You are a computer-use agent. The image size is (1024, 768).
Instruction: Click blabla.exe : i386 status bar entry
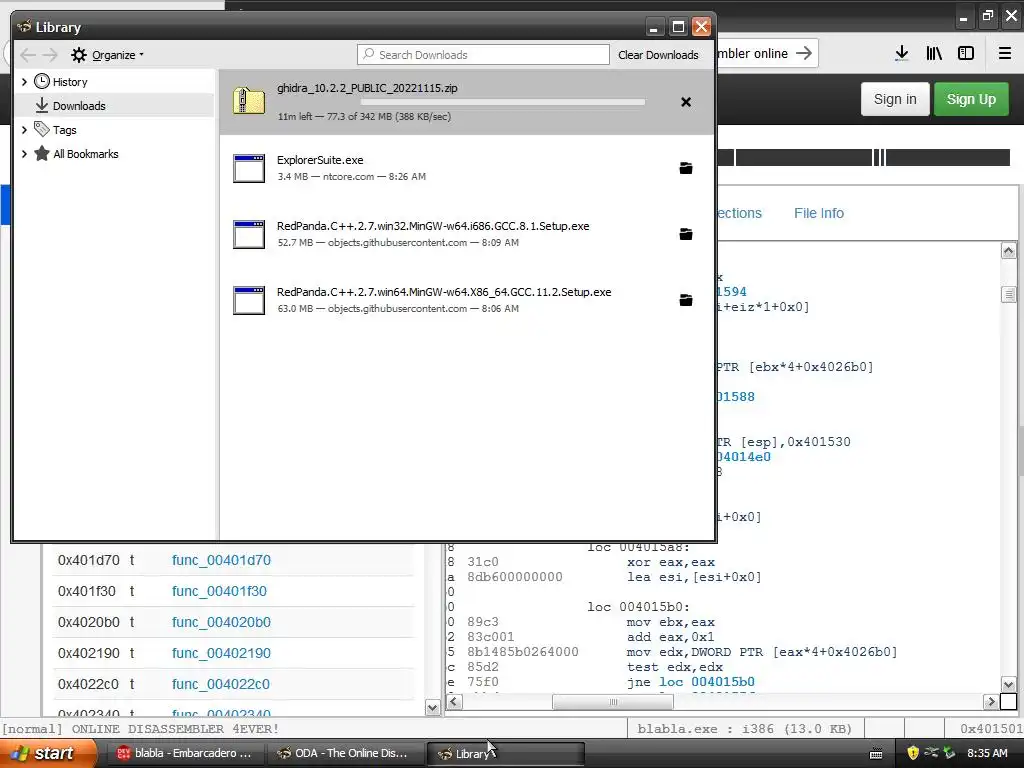(x=744, y=728)
